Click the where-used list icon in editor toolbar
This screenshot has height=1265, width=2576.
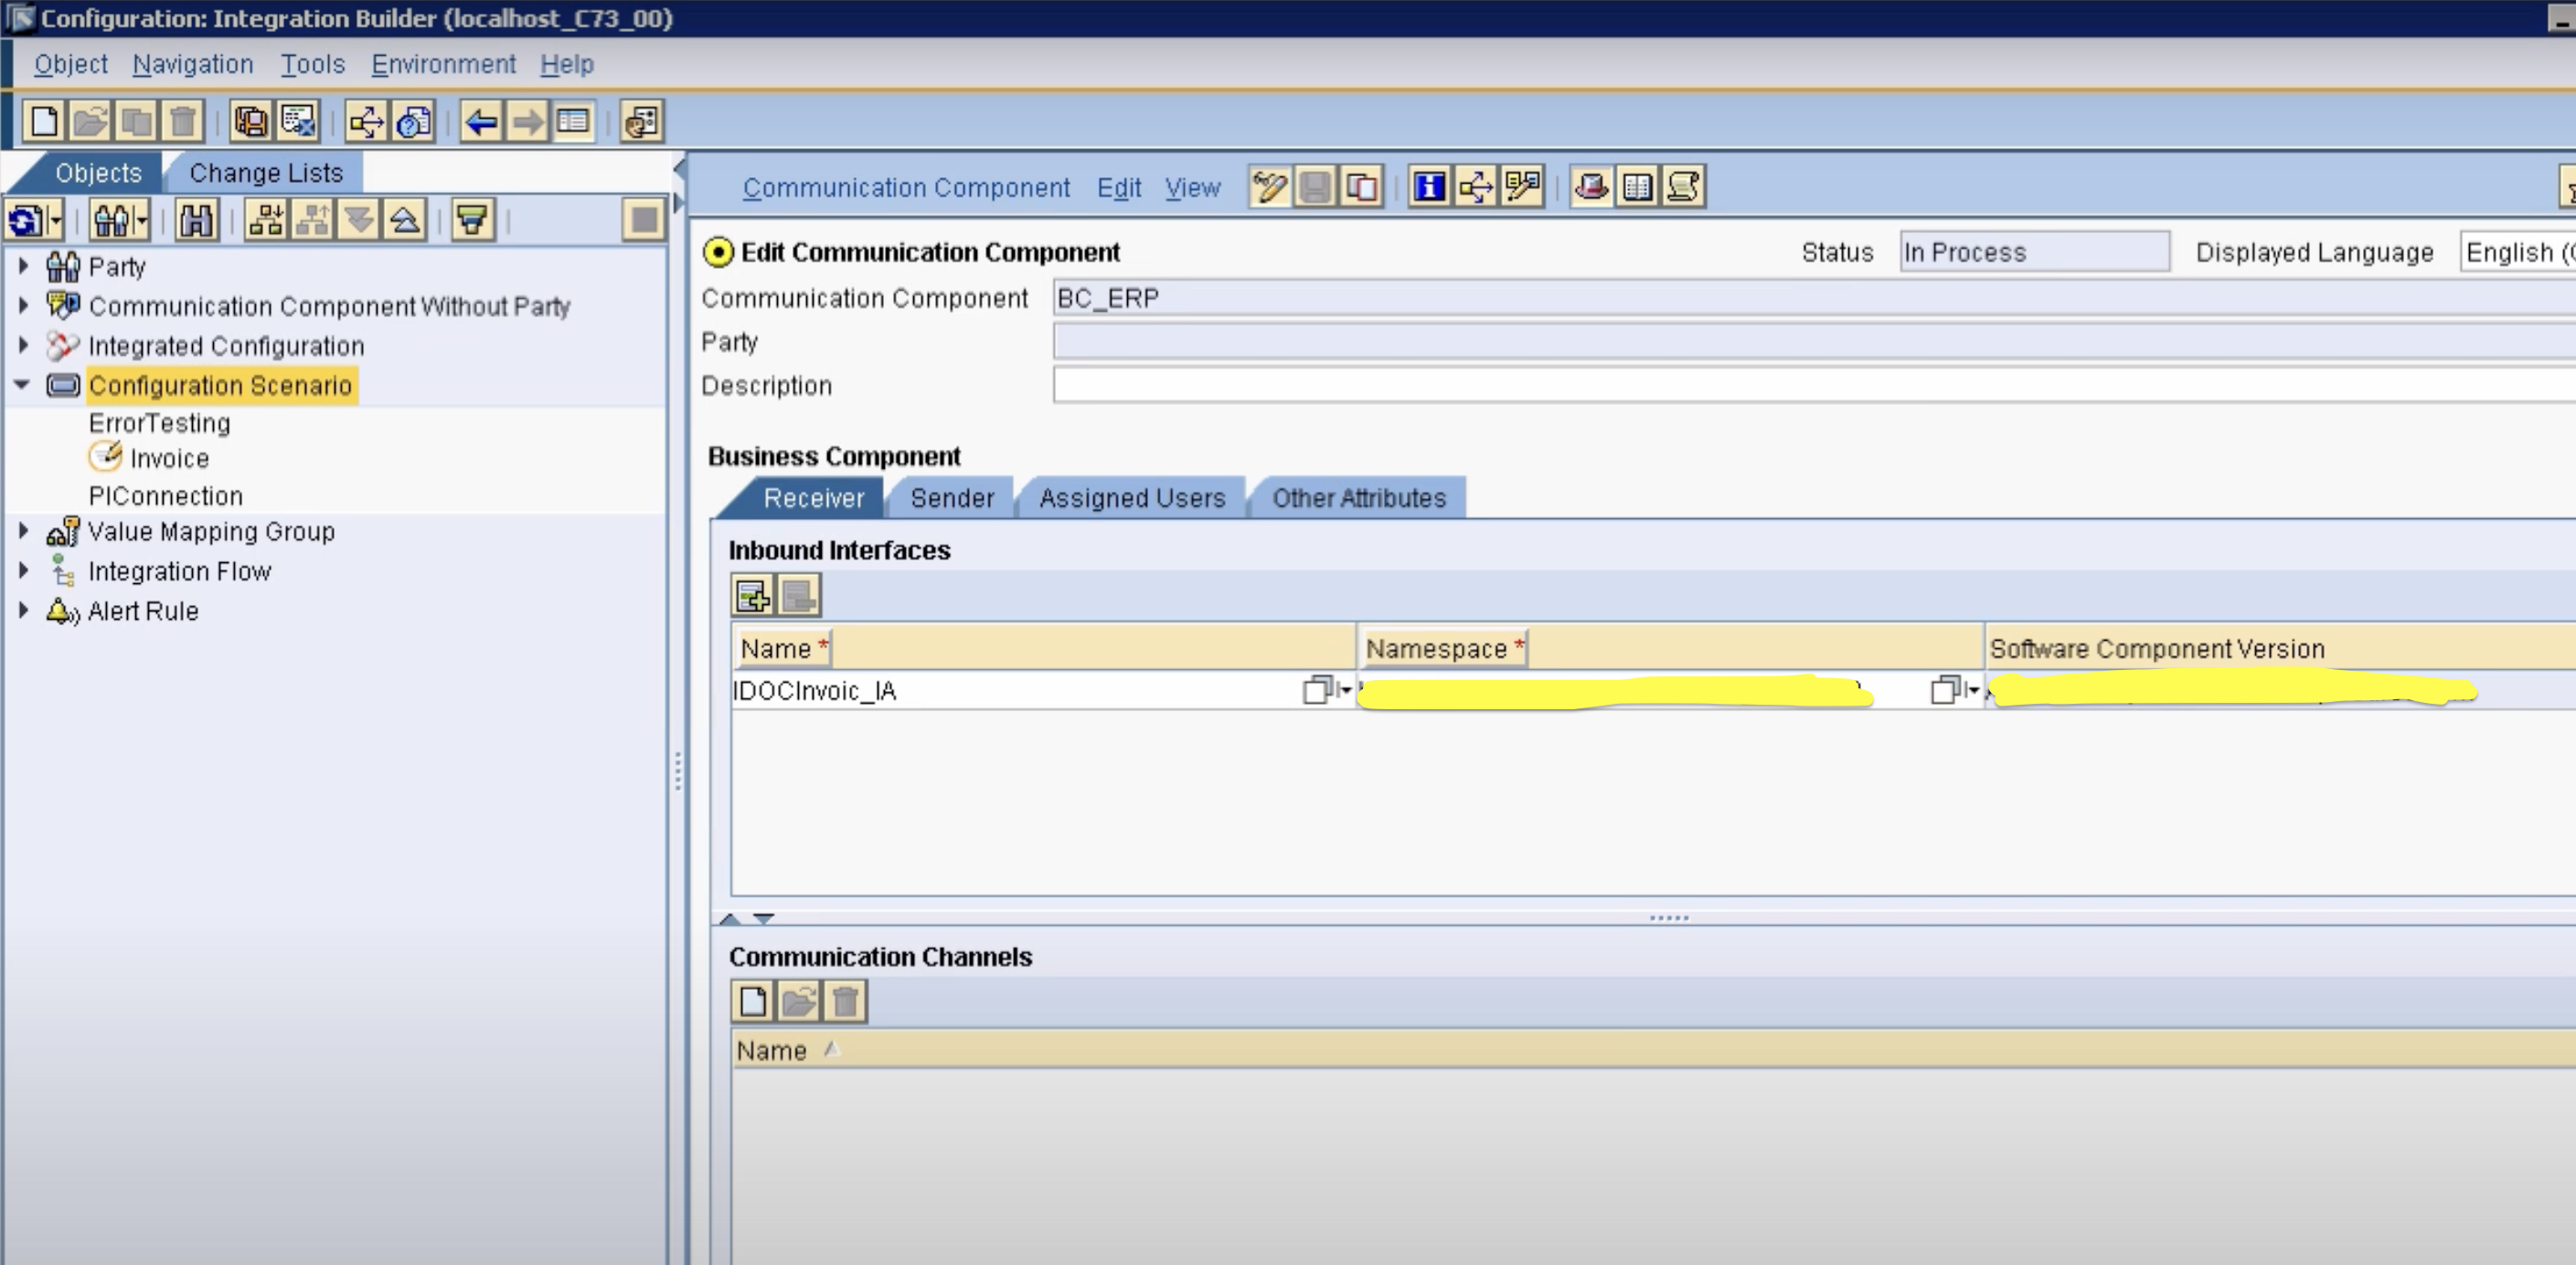(1475, 187)
